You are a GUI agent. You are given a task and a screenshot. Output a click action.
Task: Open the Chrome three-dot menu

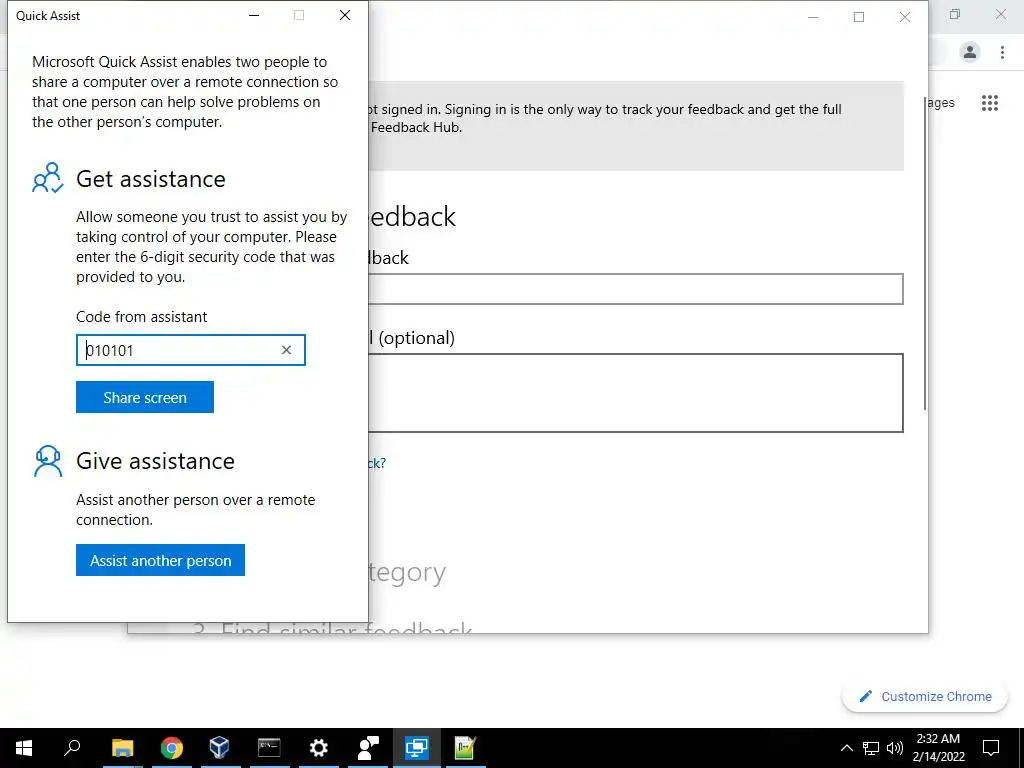1002,52
